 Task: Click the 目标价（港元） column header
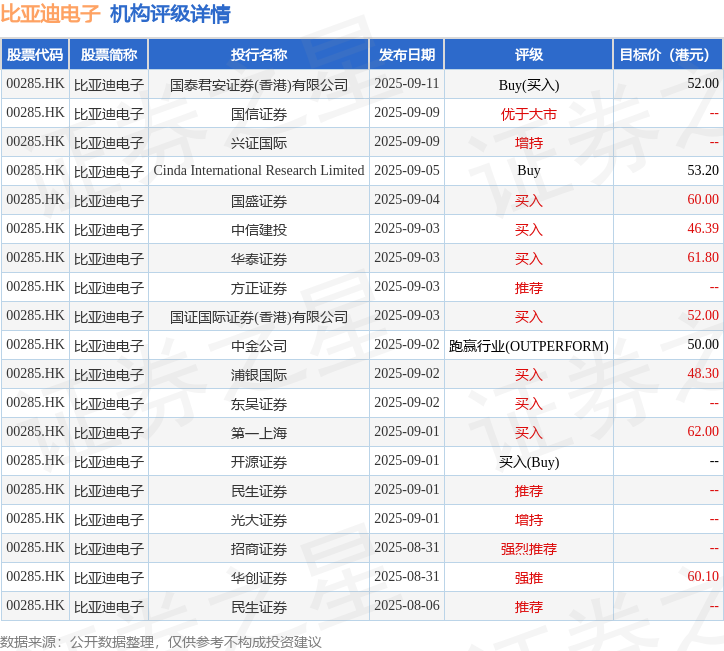click(x=668, y=54)
